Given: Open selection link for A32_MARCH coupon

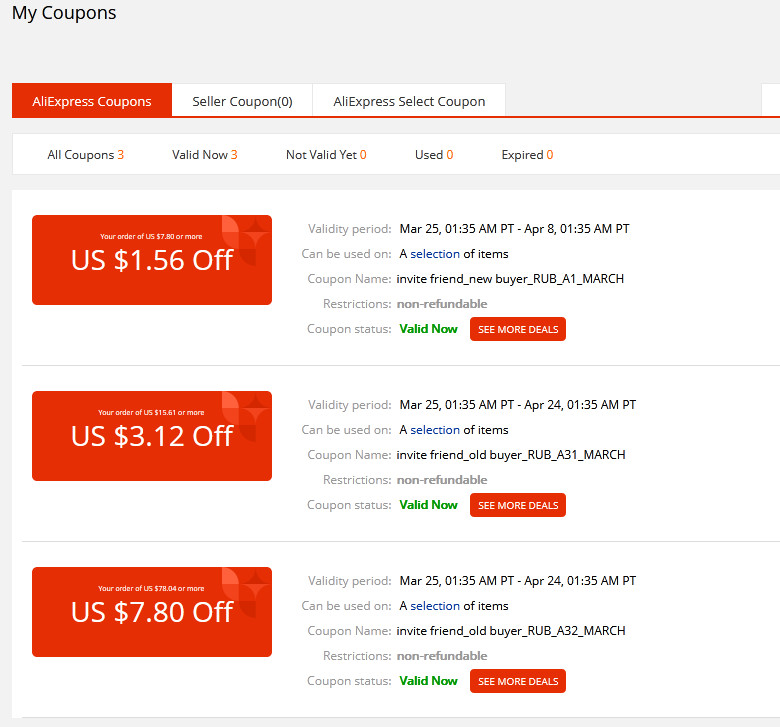Looking at the screenshot, I should click(435, 606).
